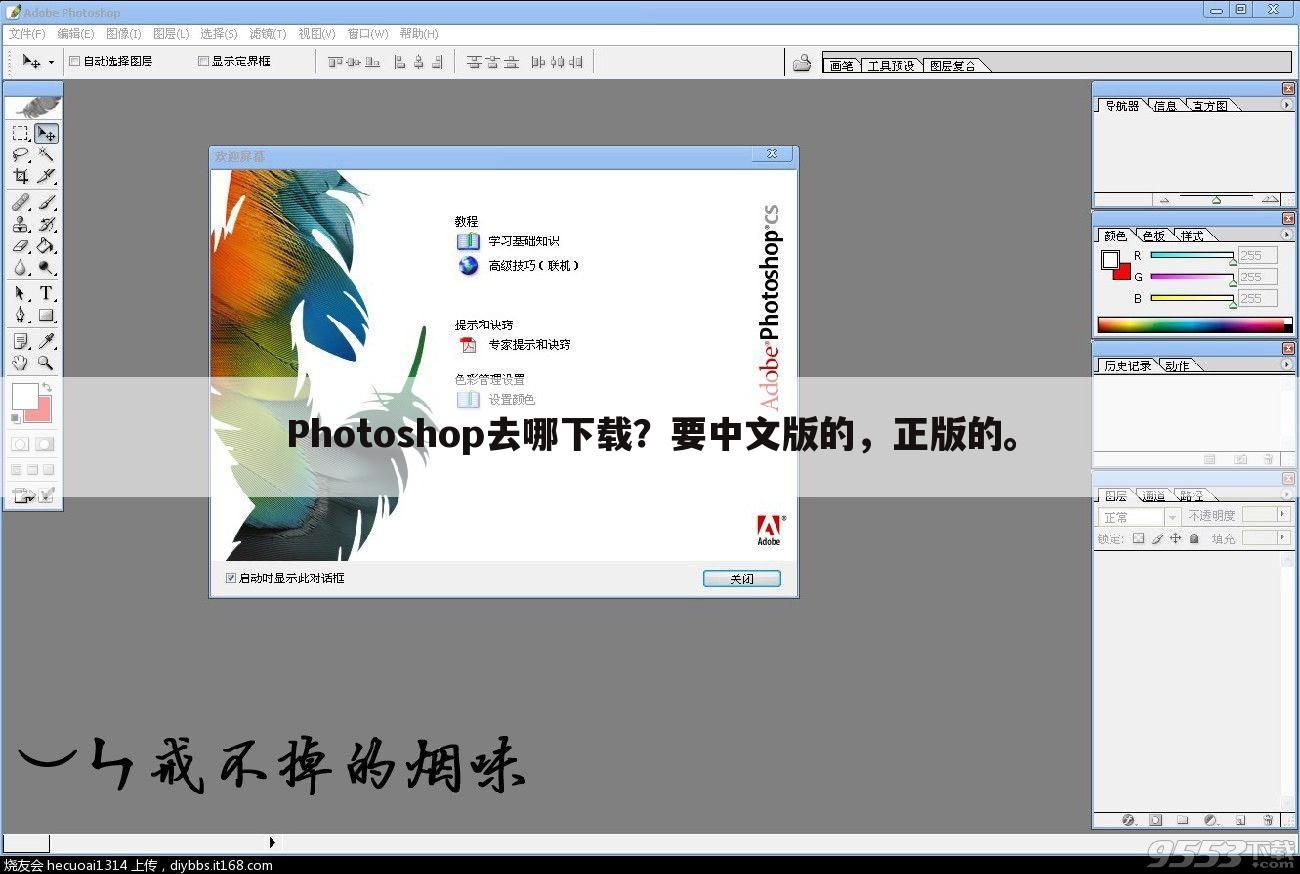Screen dimensions: 1300x874
Task: Select the Healing Brush tool
Action: click(20, 203)
